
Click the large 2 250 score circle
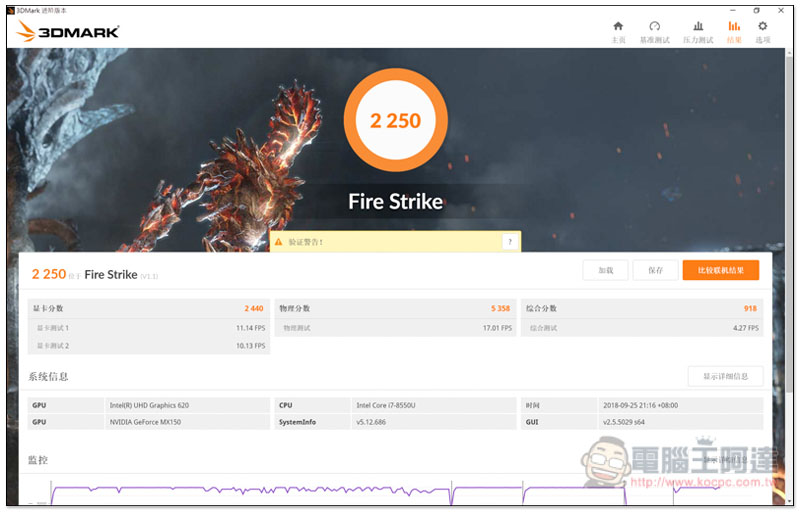click(395, 120)
